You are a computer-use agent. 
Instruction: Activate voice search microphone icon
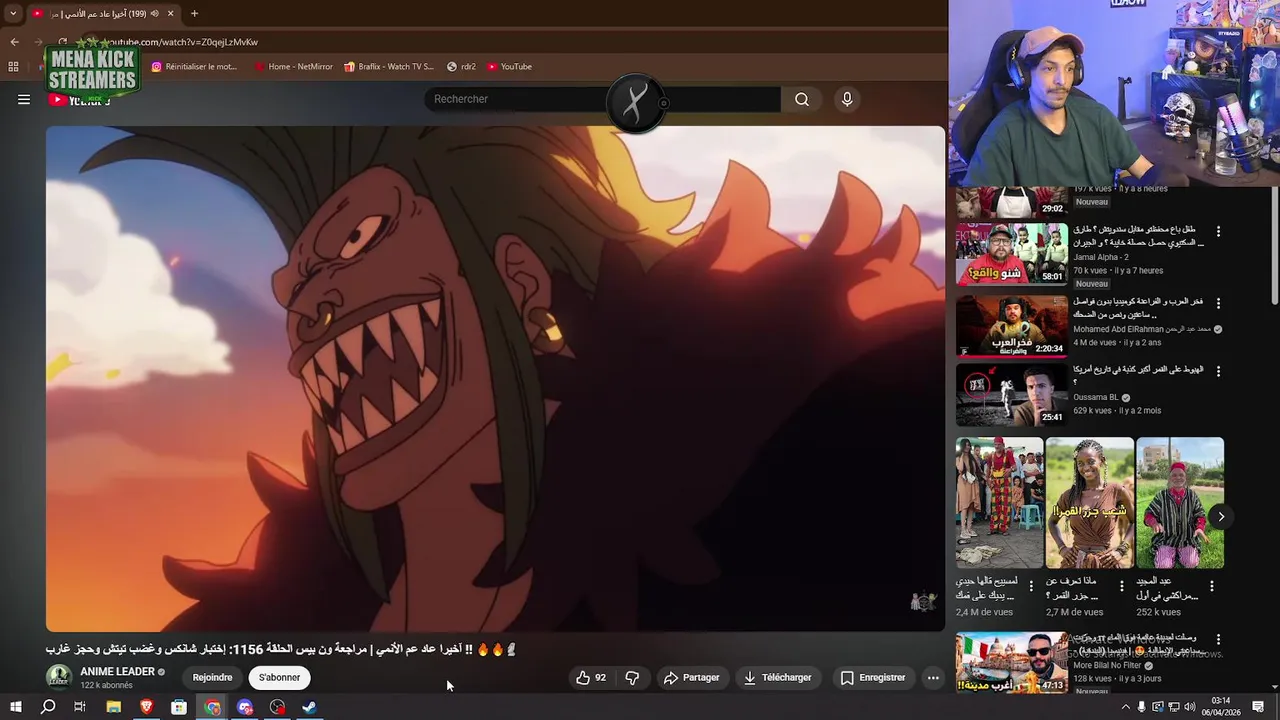tap(847, 99)
